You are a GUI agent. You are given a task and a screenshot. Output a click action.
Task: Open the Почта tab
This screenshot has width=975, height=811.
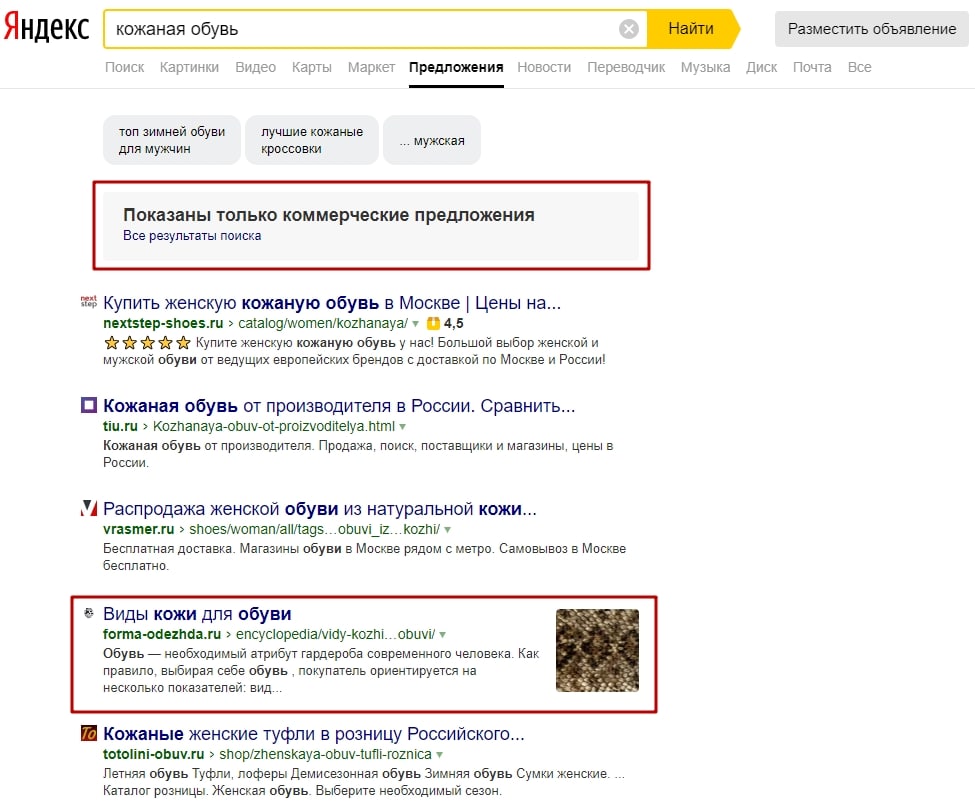pyautogui.click(x=811, y=67)
